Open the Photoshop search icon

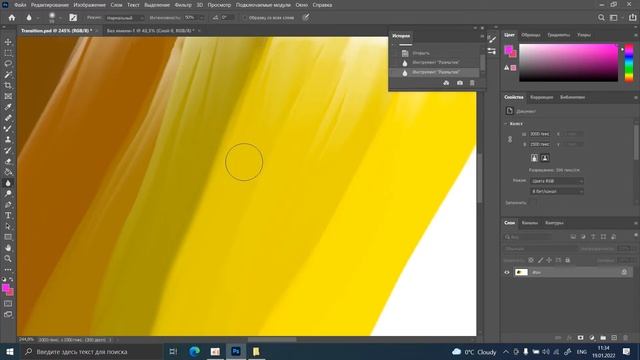pos(601,18)
